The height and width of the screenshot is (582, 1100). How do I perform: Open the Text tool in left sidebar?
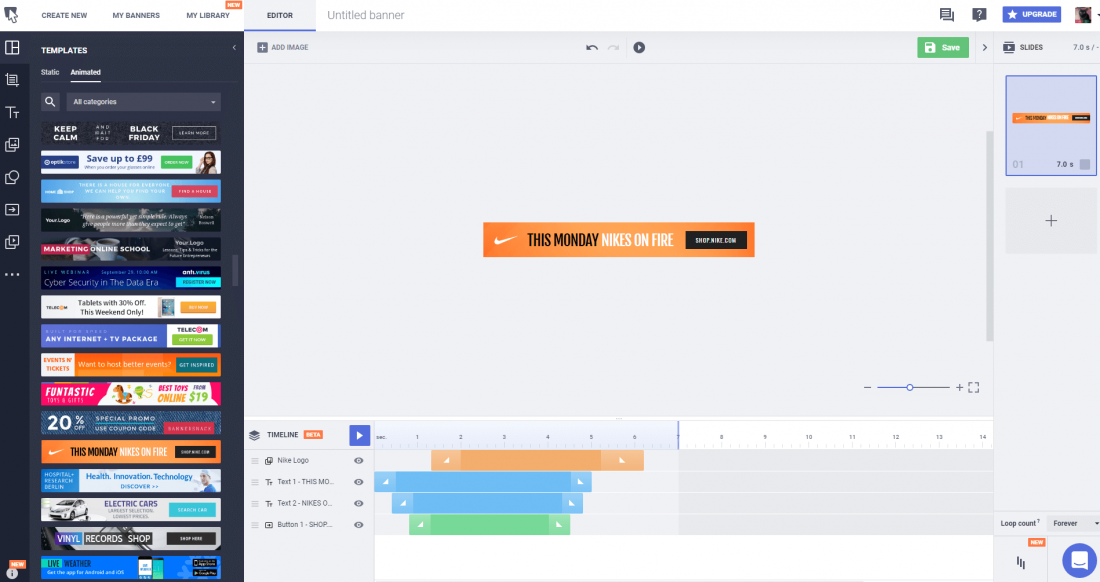tap(12, 112)
